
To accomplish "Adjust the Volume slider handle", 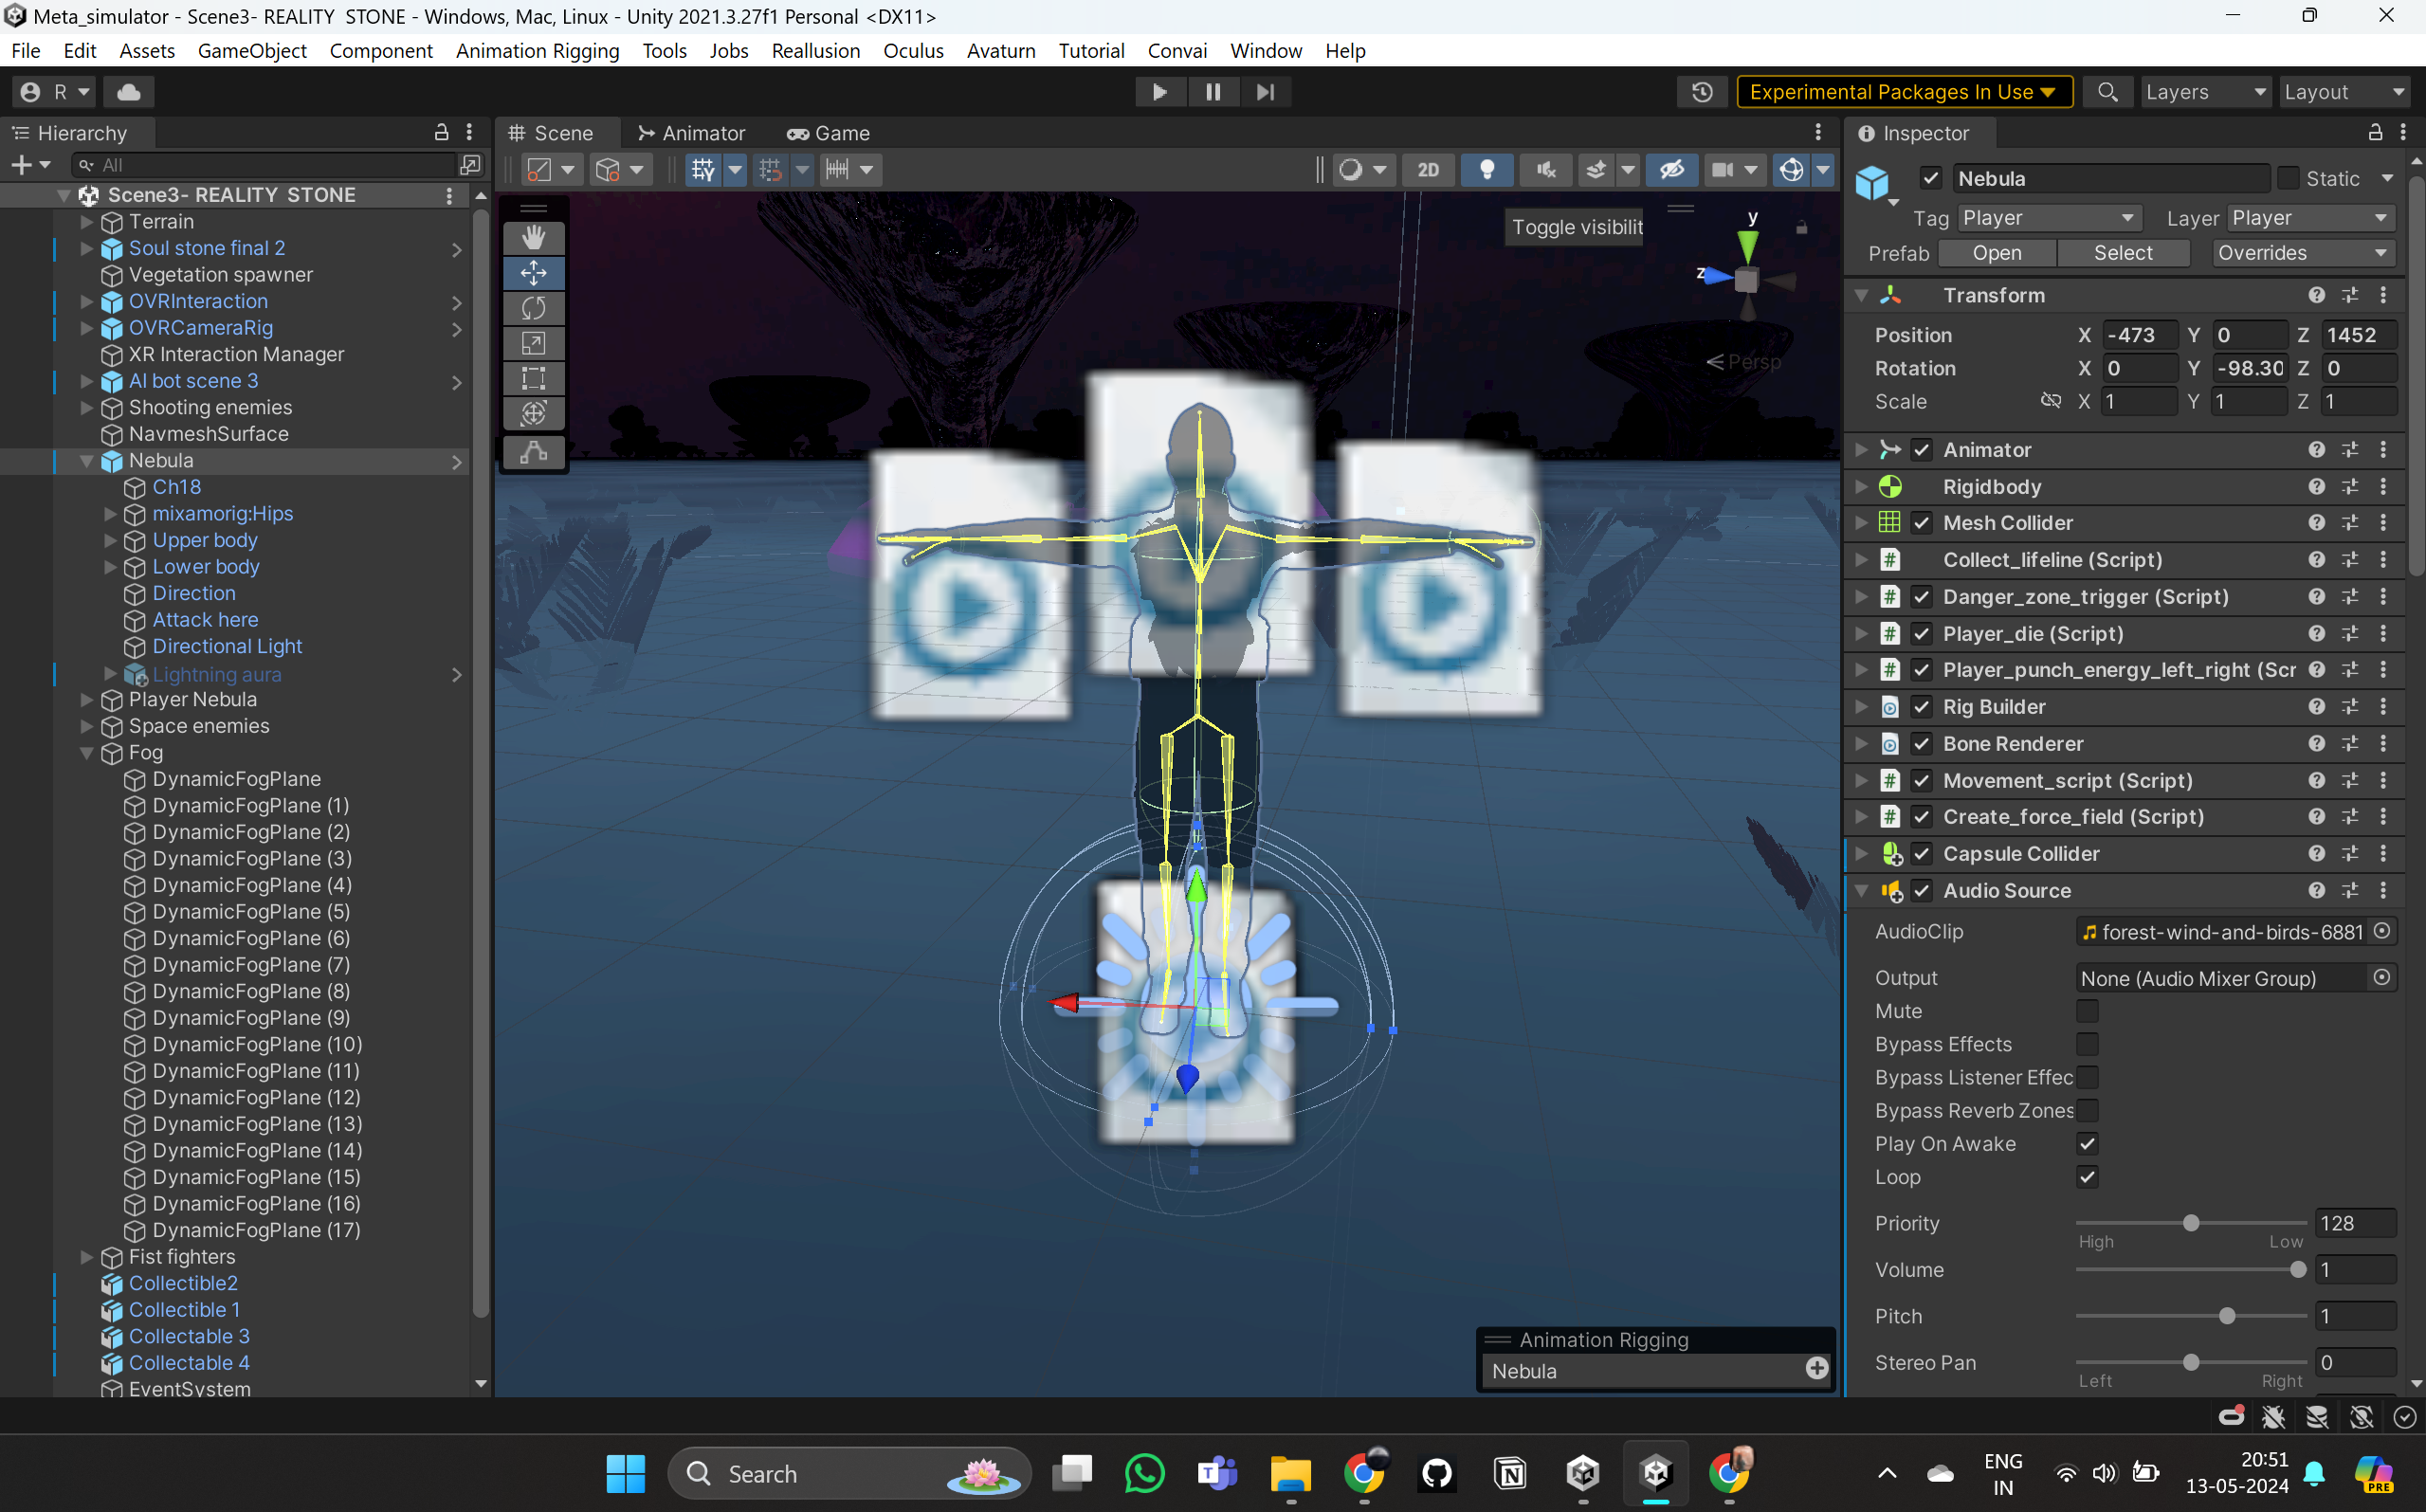I will [2297, 1270].
